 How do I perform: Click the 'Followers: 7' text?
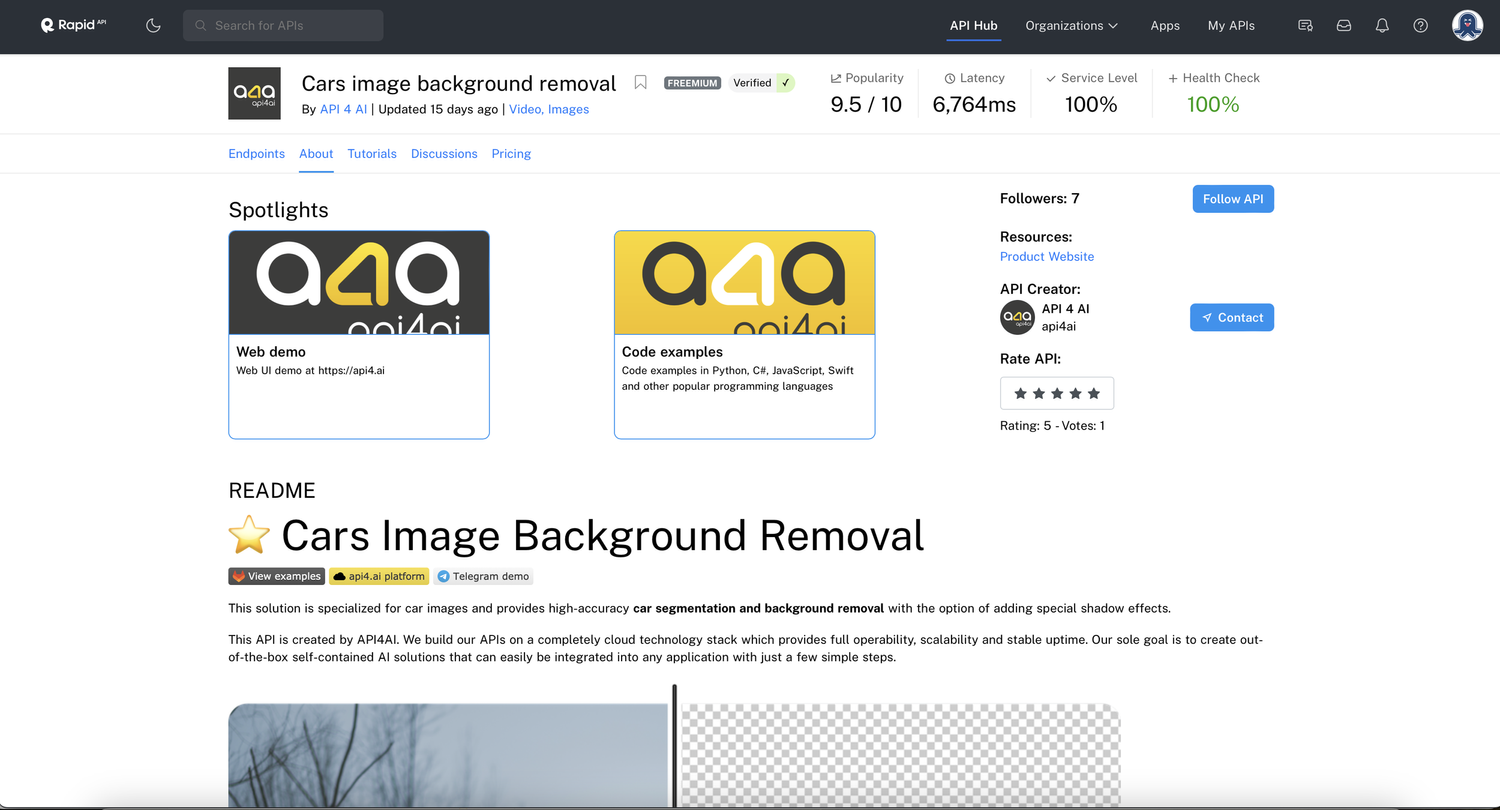coord(1040,199)
